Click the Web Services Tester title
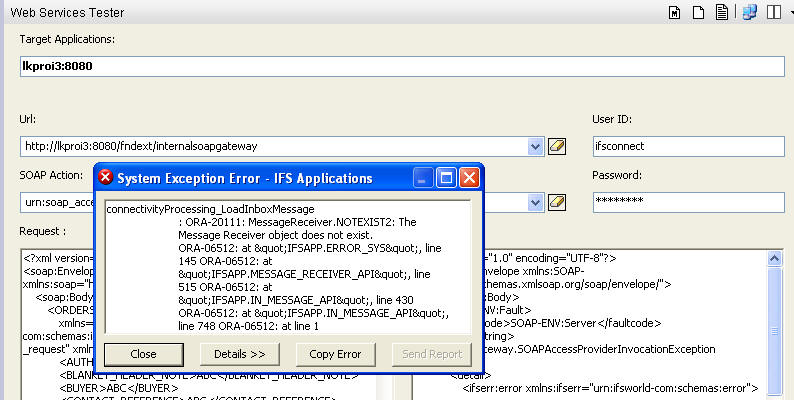The width and height of the screenshot is (794, 400). pos(67,13)
